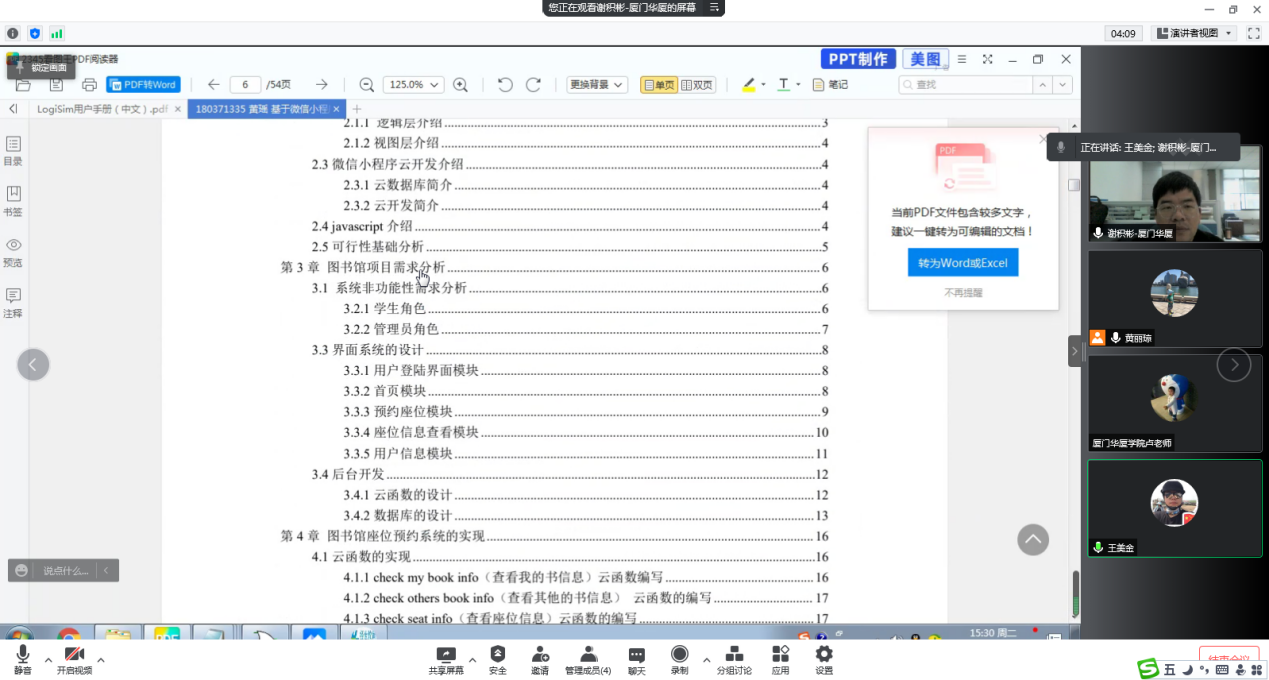Go to next page arrow
The image size is (1269, 680).
point(321,85)
